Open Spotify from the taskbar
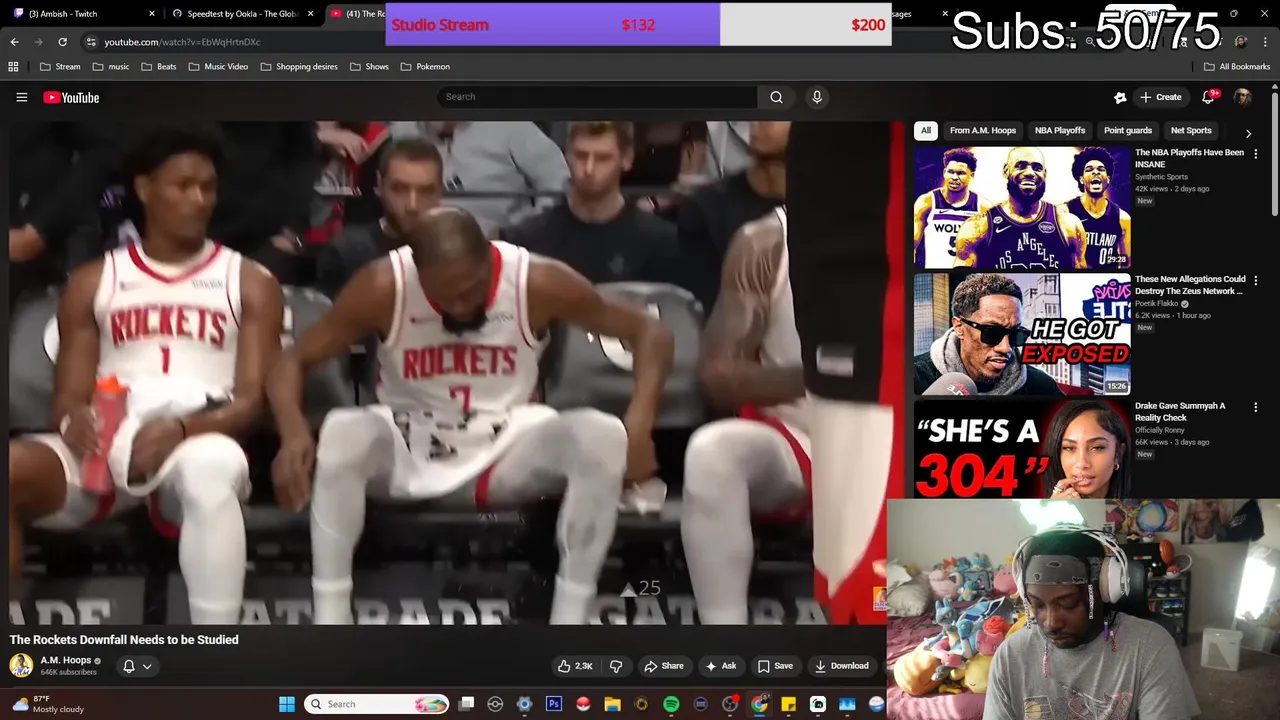This screenshot has height=720, width=1280. (671, 704)
